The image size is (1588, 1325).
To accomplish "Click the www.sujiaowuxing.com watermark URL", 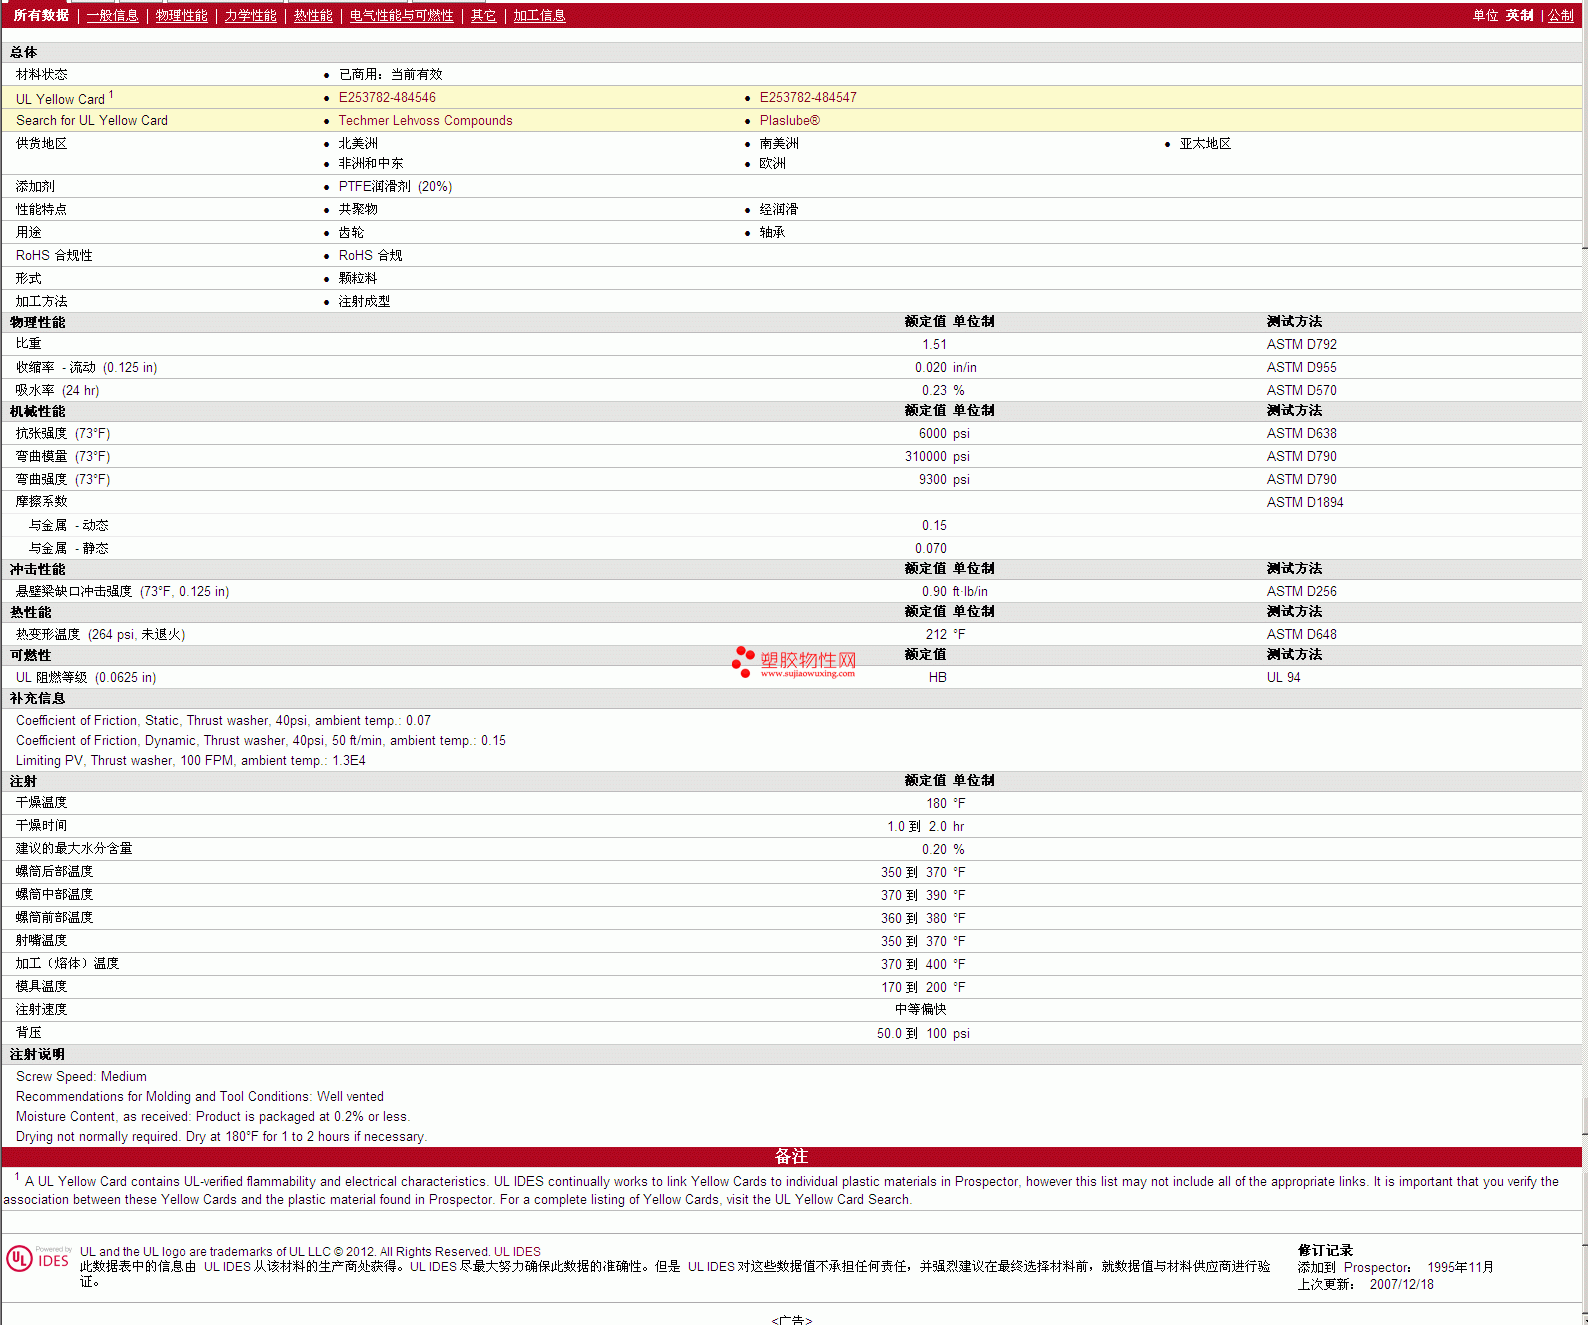I will [807, 674].
